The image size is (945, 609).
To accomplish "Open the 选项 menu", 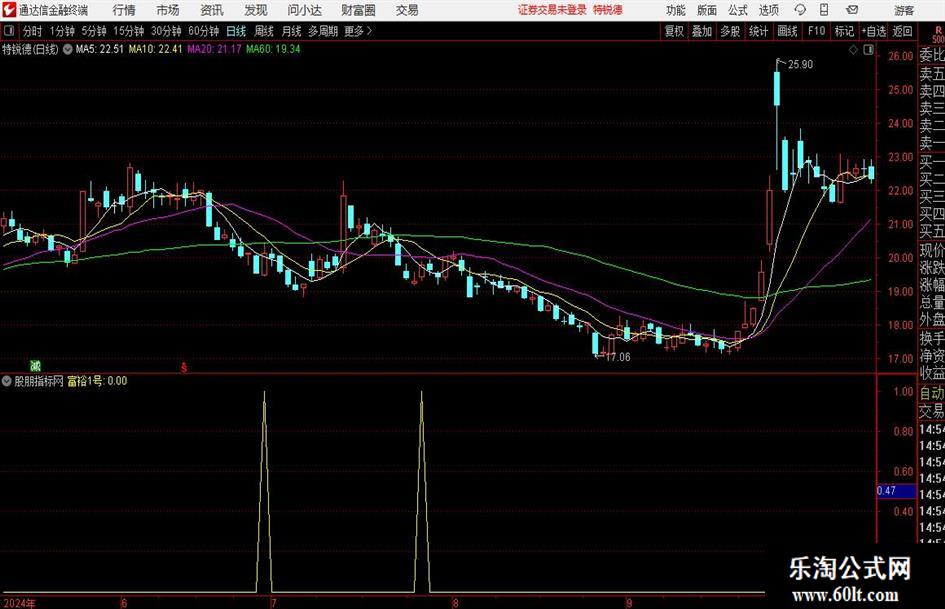I will pos(768,10).
